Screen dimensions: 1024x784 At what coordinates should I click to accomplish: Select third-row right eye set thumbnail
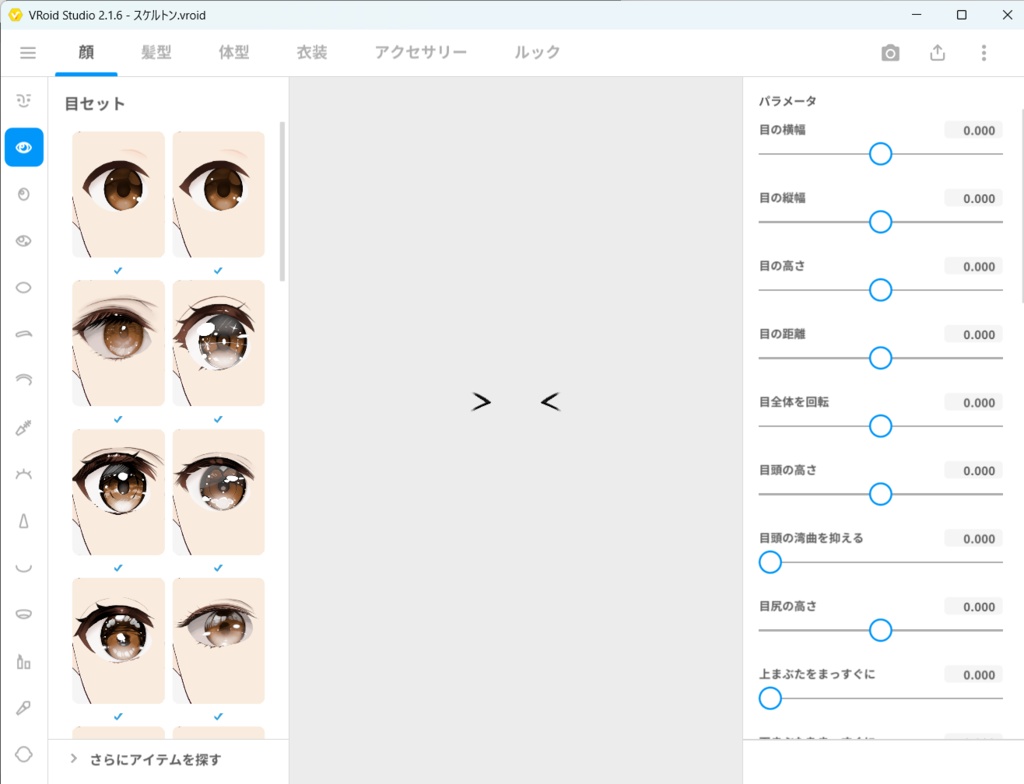click(x=219, y=492)
